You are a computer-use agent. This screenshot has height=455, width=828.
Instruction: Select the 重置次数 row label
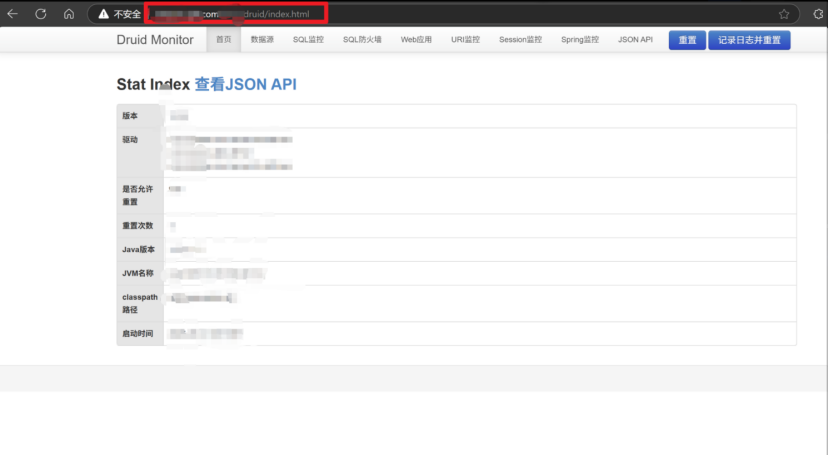click(138, 226)
